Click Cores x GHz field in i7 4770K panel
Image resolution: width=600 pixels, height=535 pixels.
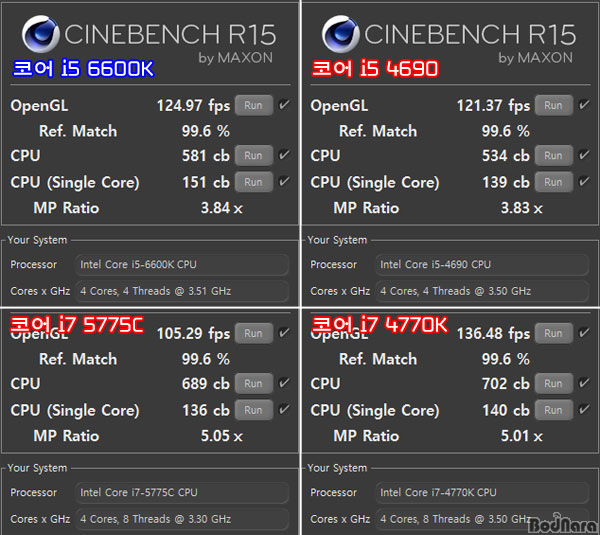pyautogui.click(x=482, y=519)
